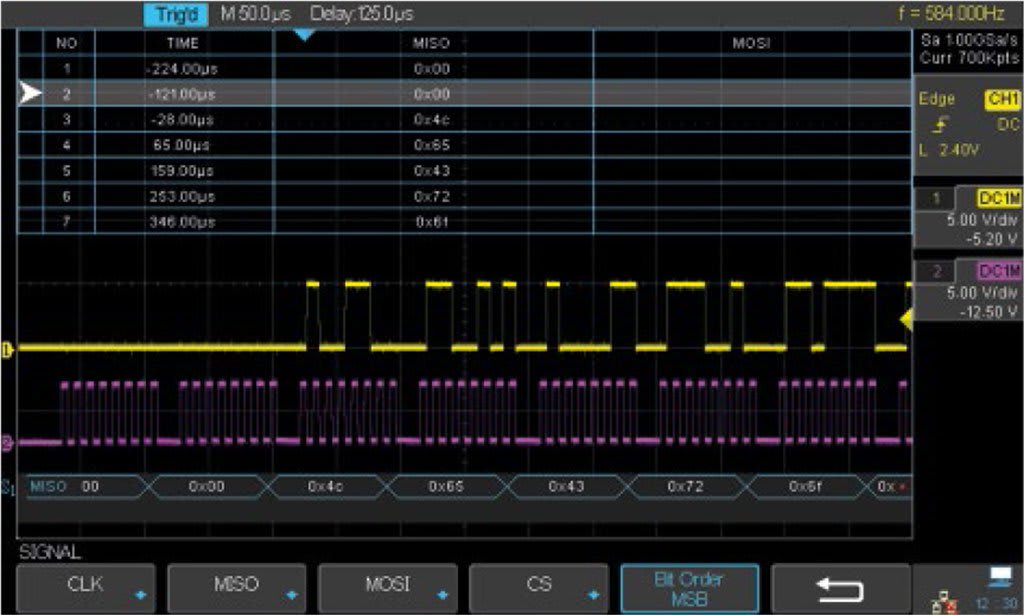Click the decoded 0x4c bus packet
Image resolution: width=1024 pixels, height=615 pixels.
(x=326, y=486)
